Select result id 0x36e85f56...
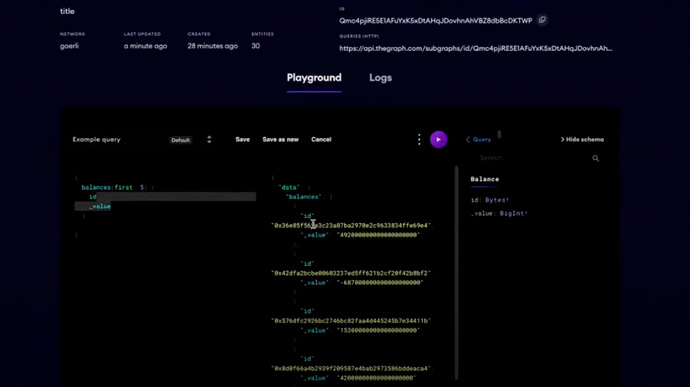This screenshot has width=690, height=387. pos(351,225)
